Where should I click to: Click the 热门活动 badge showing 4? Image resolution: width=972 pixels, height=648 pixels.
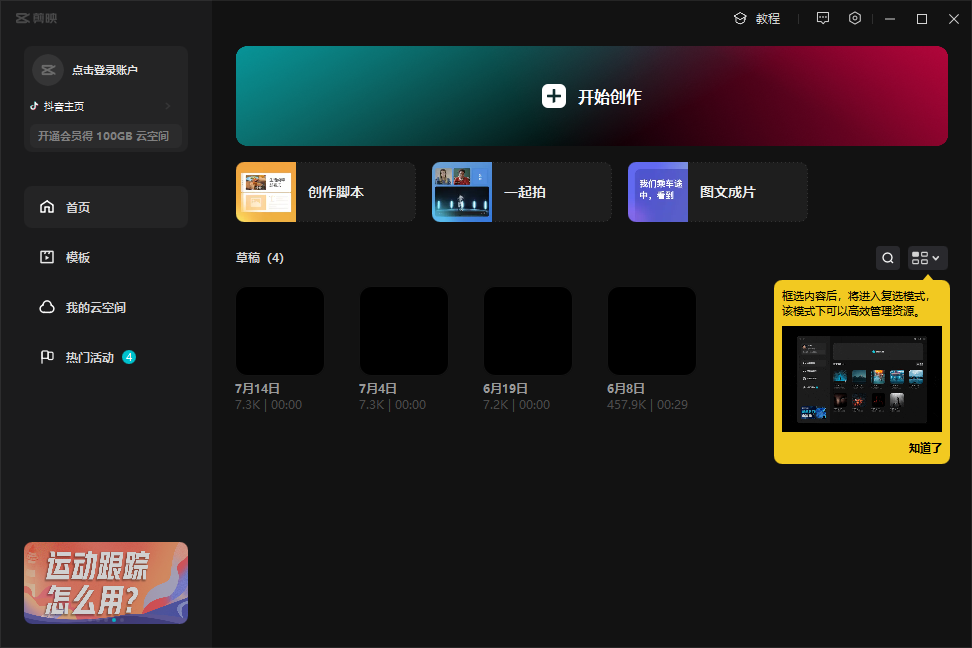[x=129, y=357]
